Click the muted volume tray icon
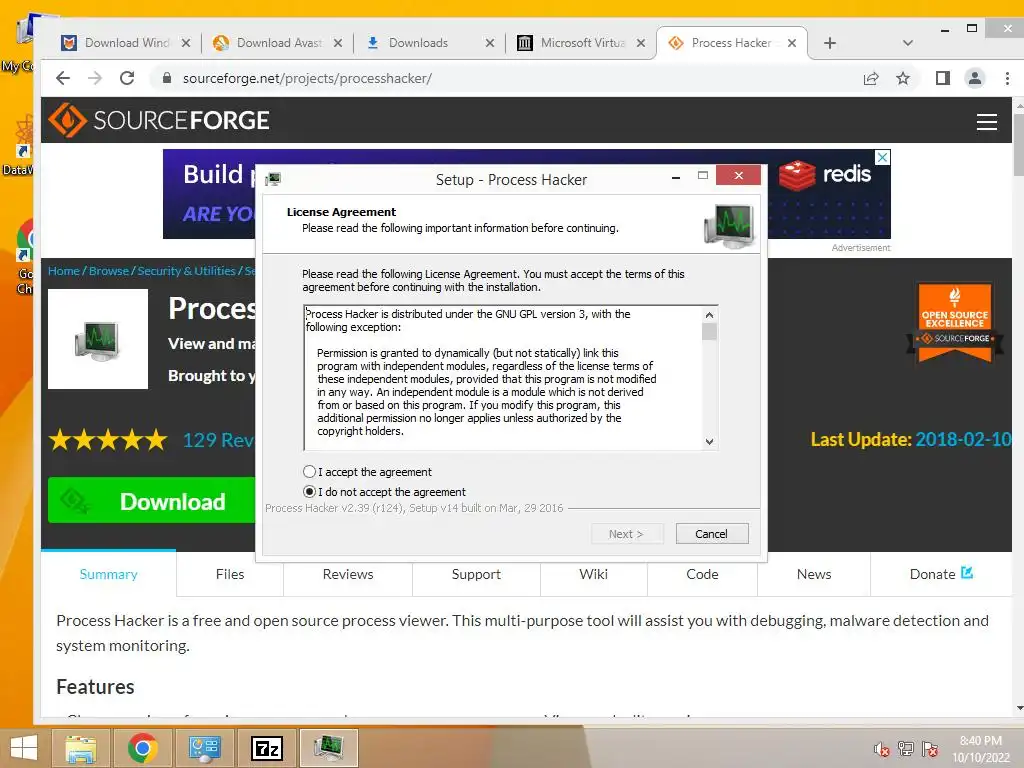 (882, 749)
